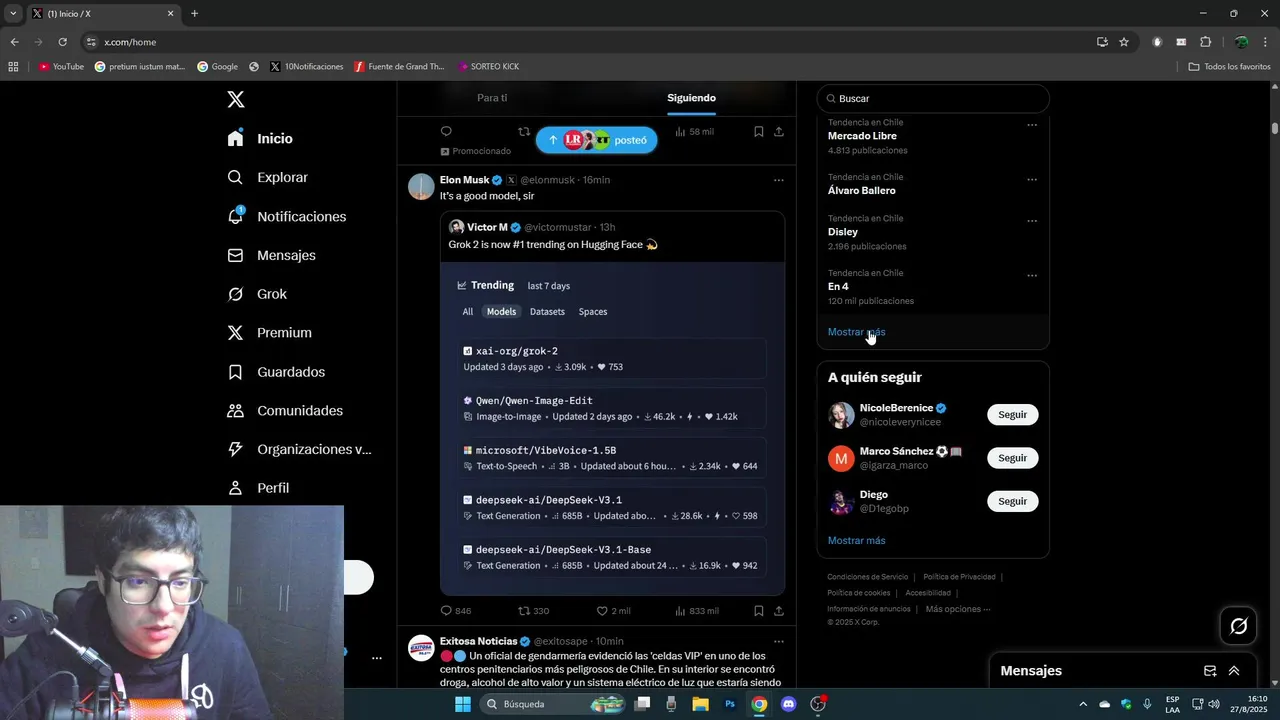Open Más opciones footer menu
The width and height of the screenshot is (1280, 720).
[x=958, y=609]
